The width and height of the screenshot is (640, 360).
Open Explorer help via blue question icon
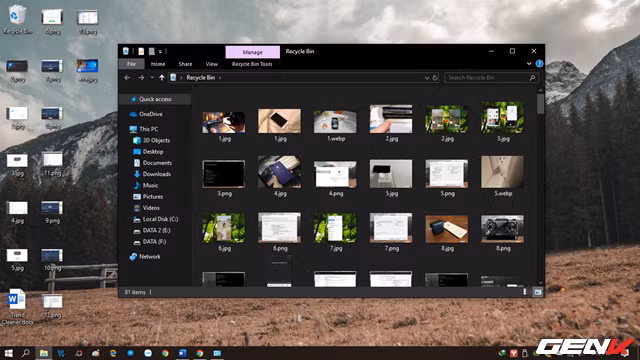click(539, 64)
